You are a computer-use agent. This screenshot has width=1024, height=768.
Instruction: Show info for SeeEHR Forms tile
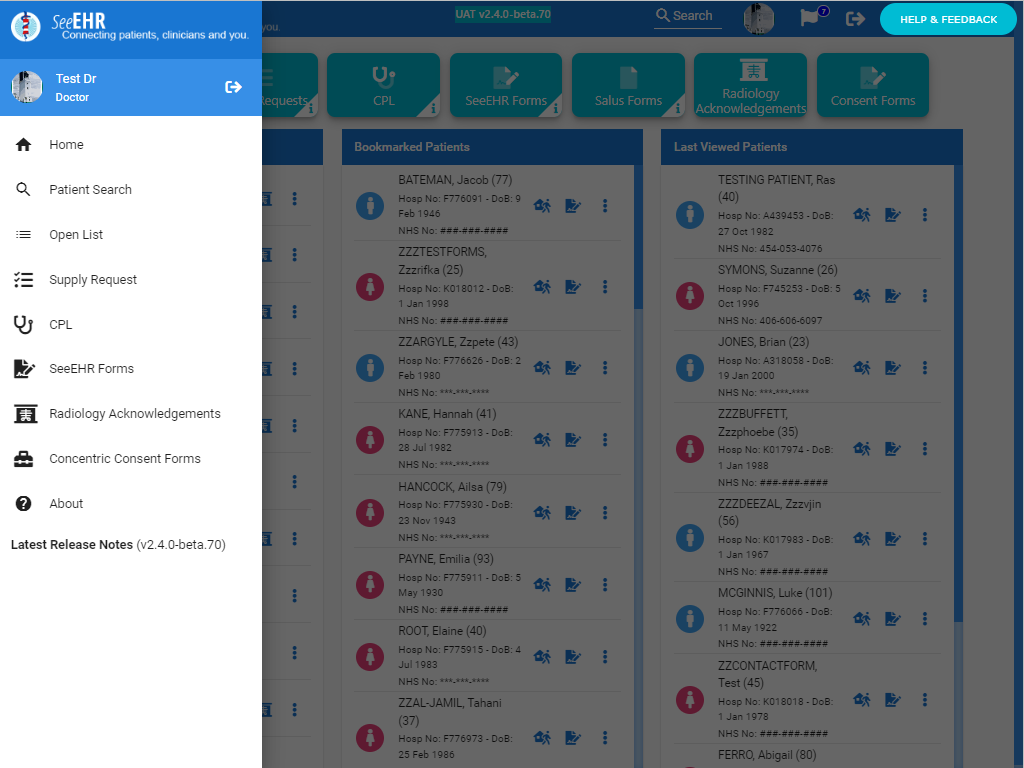[x=555, y=109]
